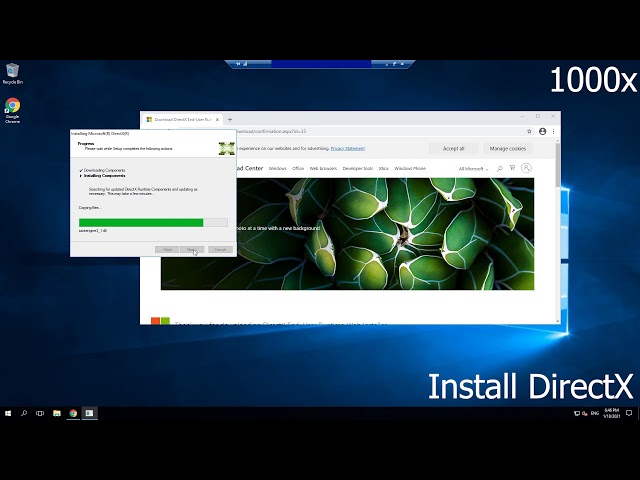
Task: Click the succulent hero banner image
Action: [384, 234]
